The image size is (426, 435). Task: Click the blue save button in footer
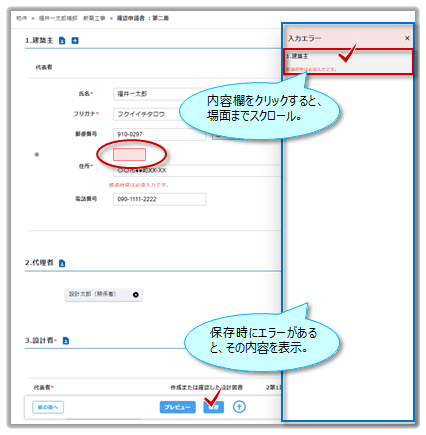(x=213, y=407)
